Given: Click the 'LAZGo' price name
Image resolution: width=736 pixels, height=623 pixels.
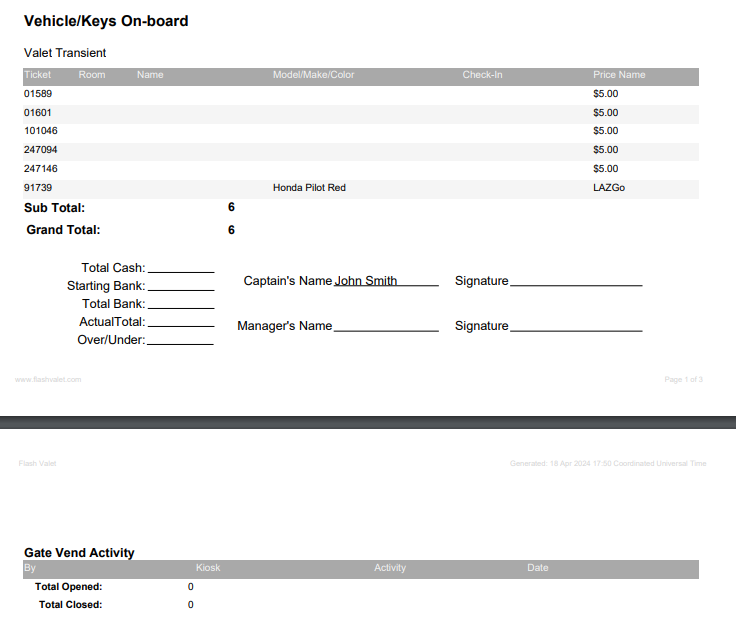Looking at the screenshot, I should 609,188.
